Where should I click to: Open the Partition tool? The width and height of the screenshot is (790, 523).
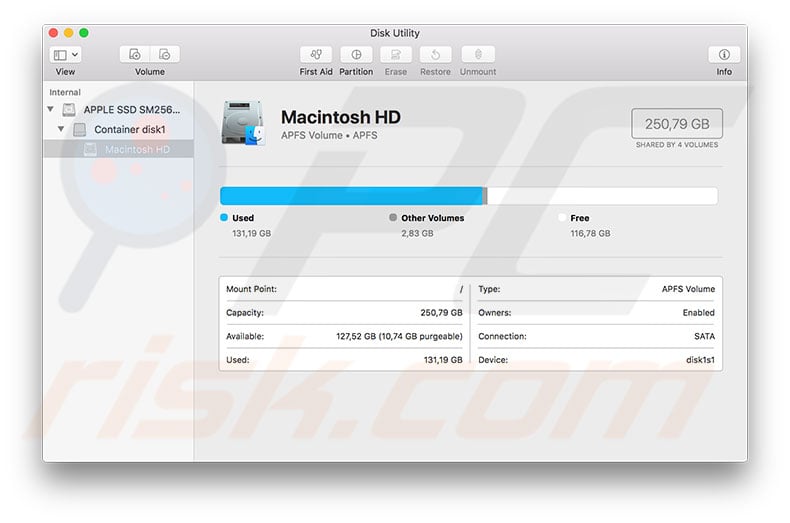click(x=356, y=54)
